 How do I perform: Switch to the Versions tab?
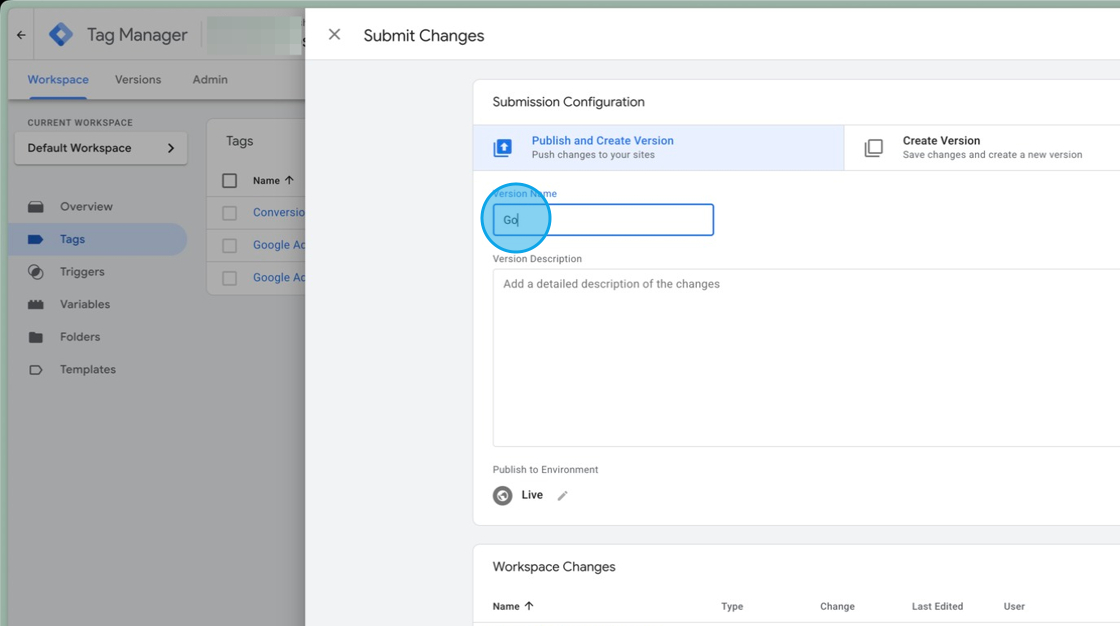pyautogui.click(x=138, y=79)
